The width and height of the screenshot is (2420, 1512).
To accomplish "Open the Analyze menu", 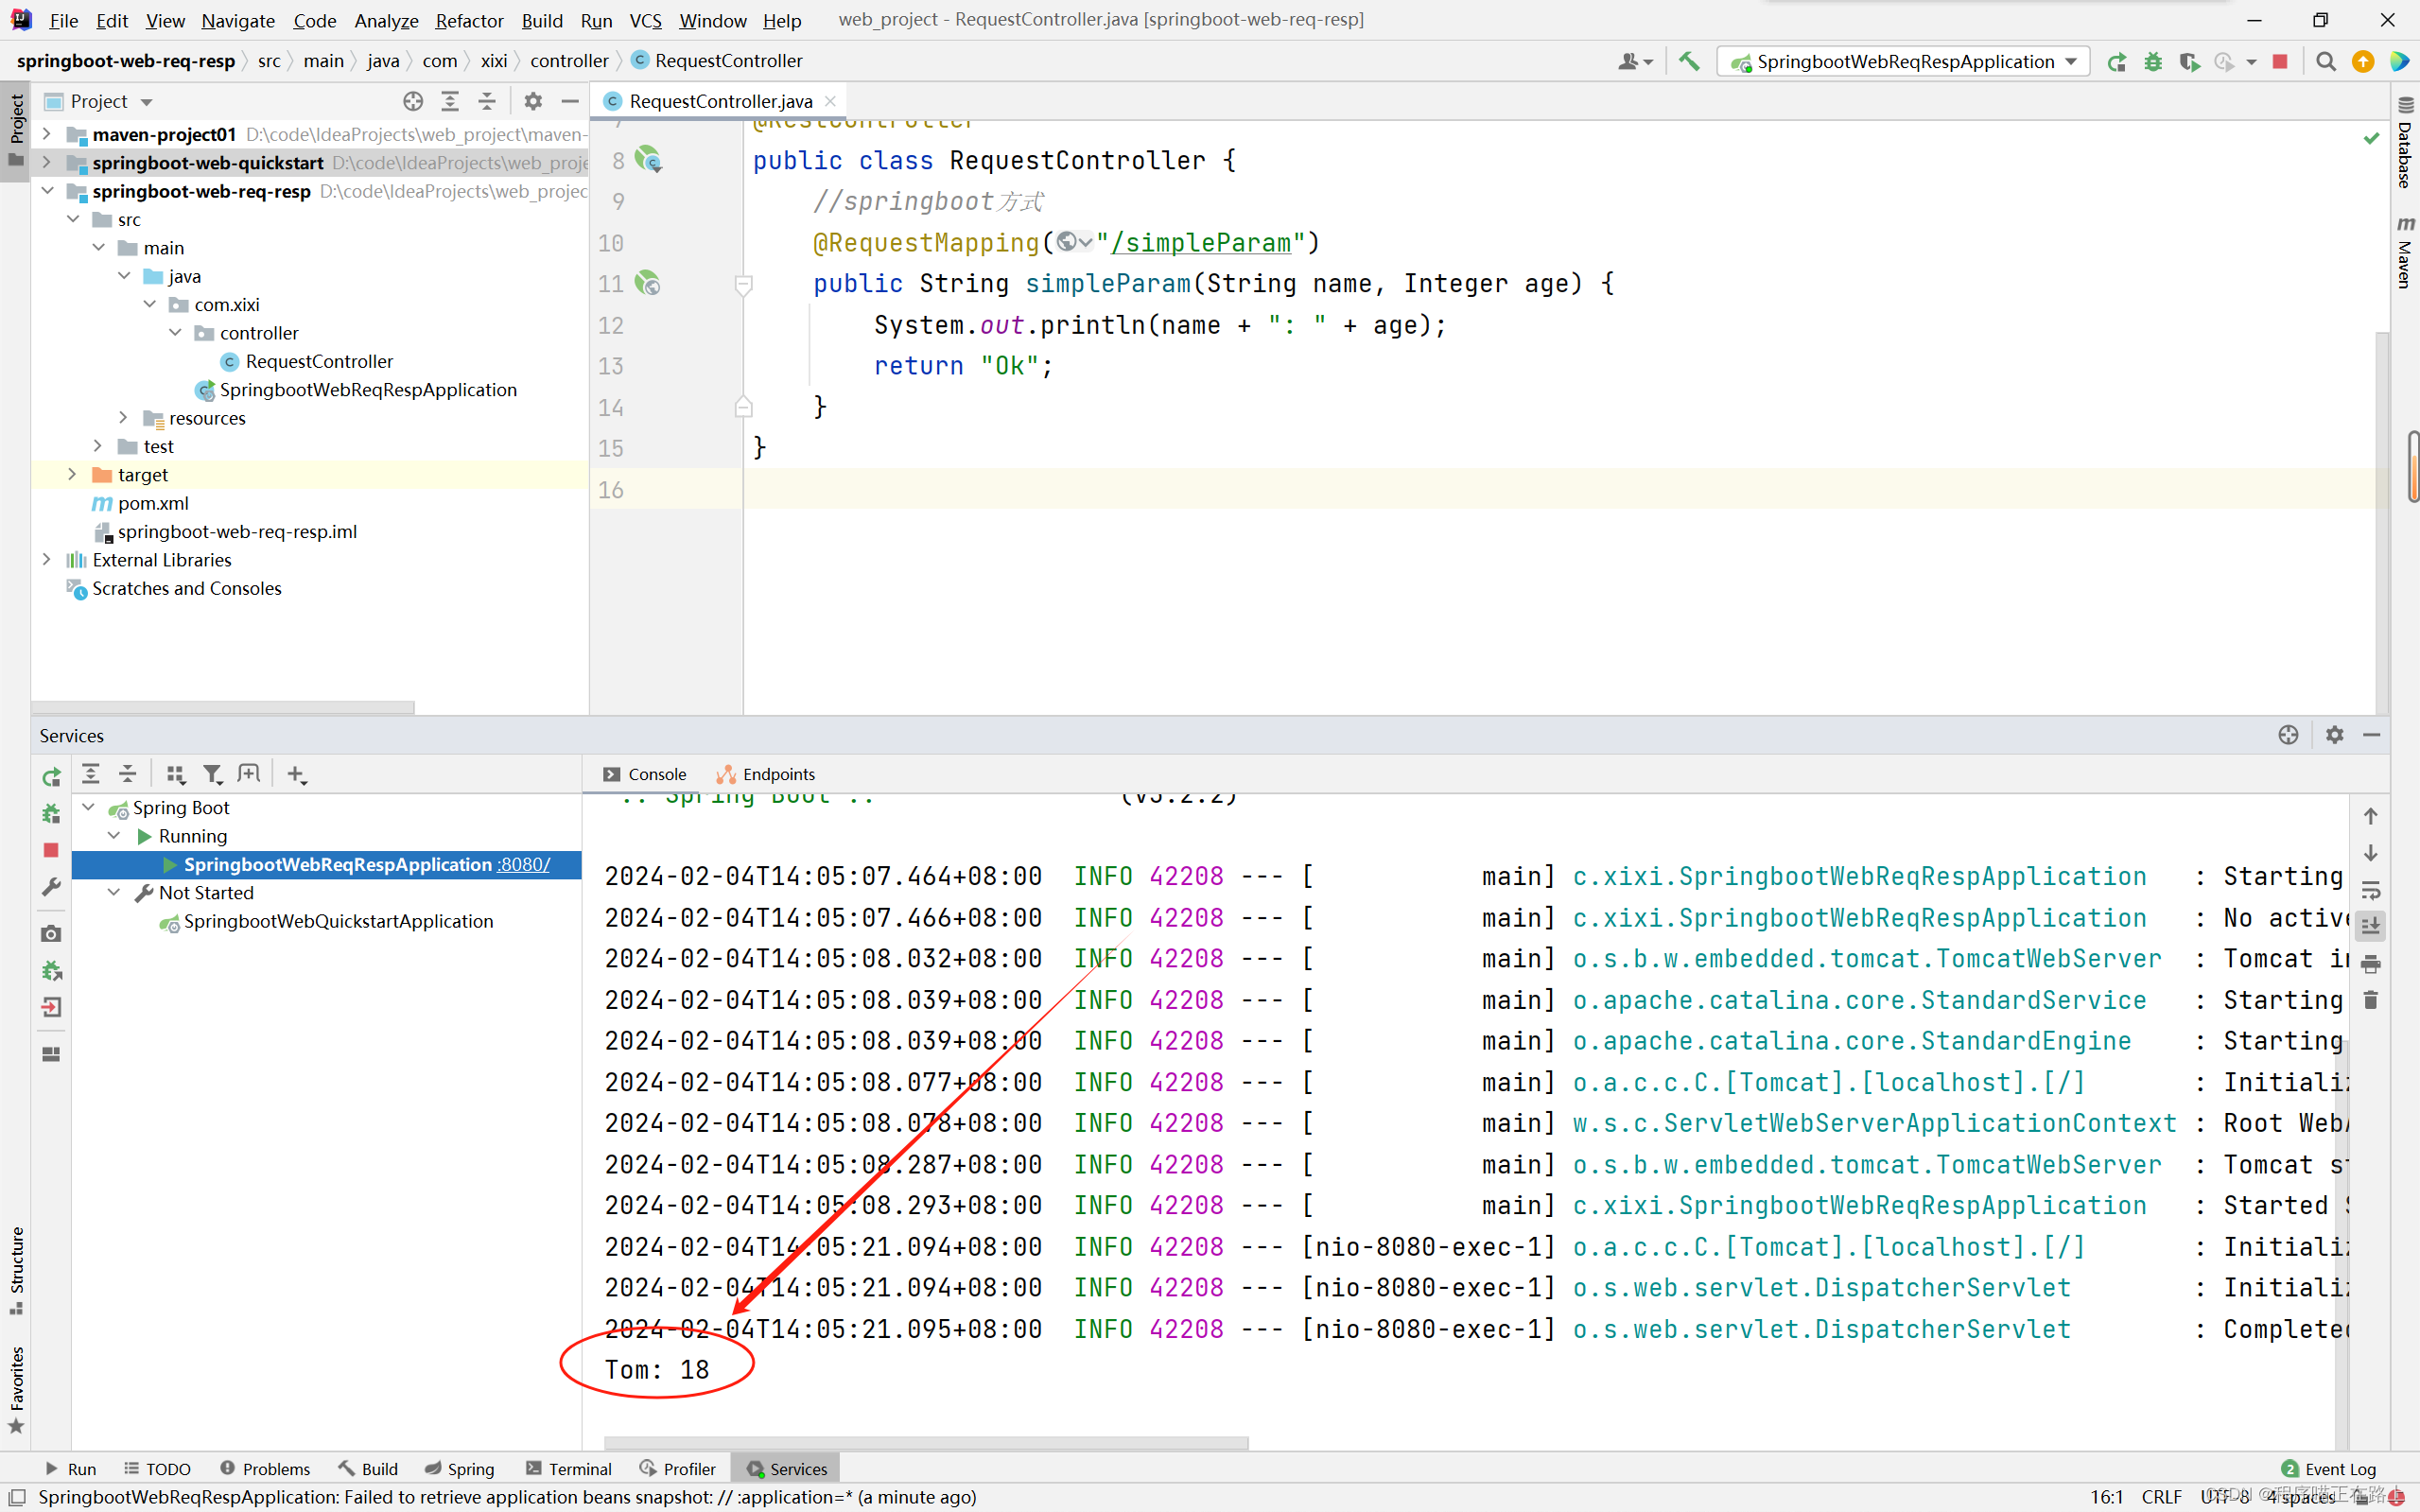I will click(x=383, y=19).
